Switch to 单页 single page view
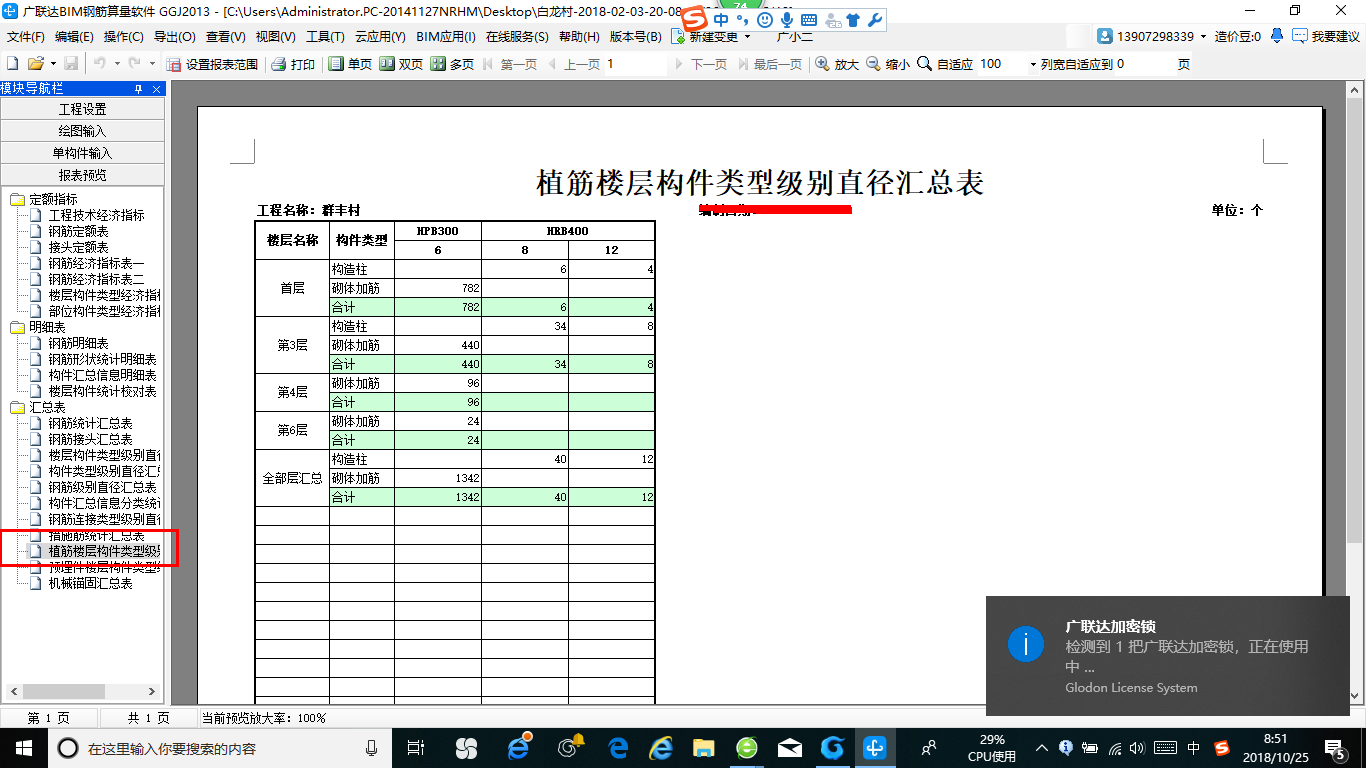This screenshot has width=1366, height=768. [x=350, y=64]
